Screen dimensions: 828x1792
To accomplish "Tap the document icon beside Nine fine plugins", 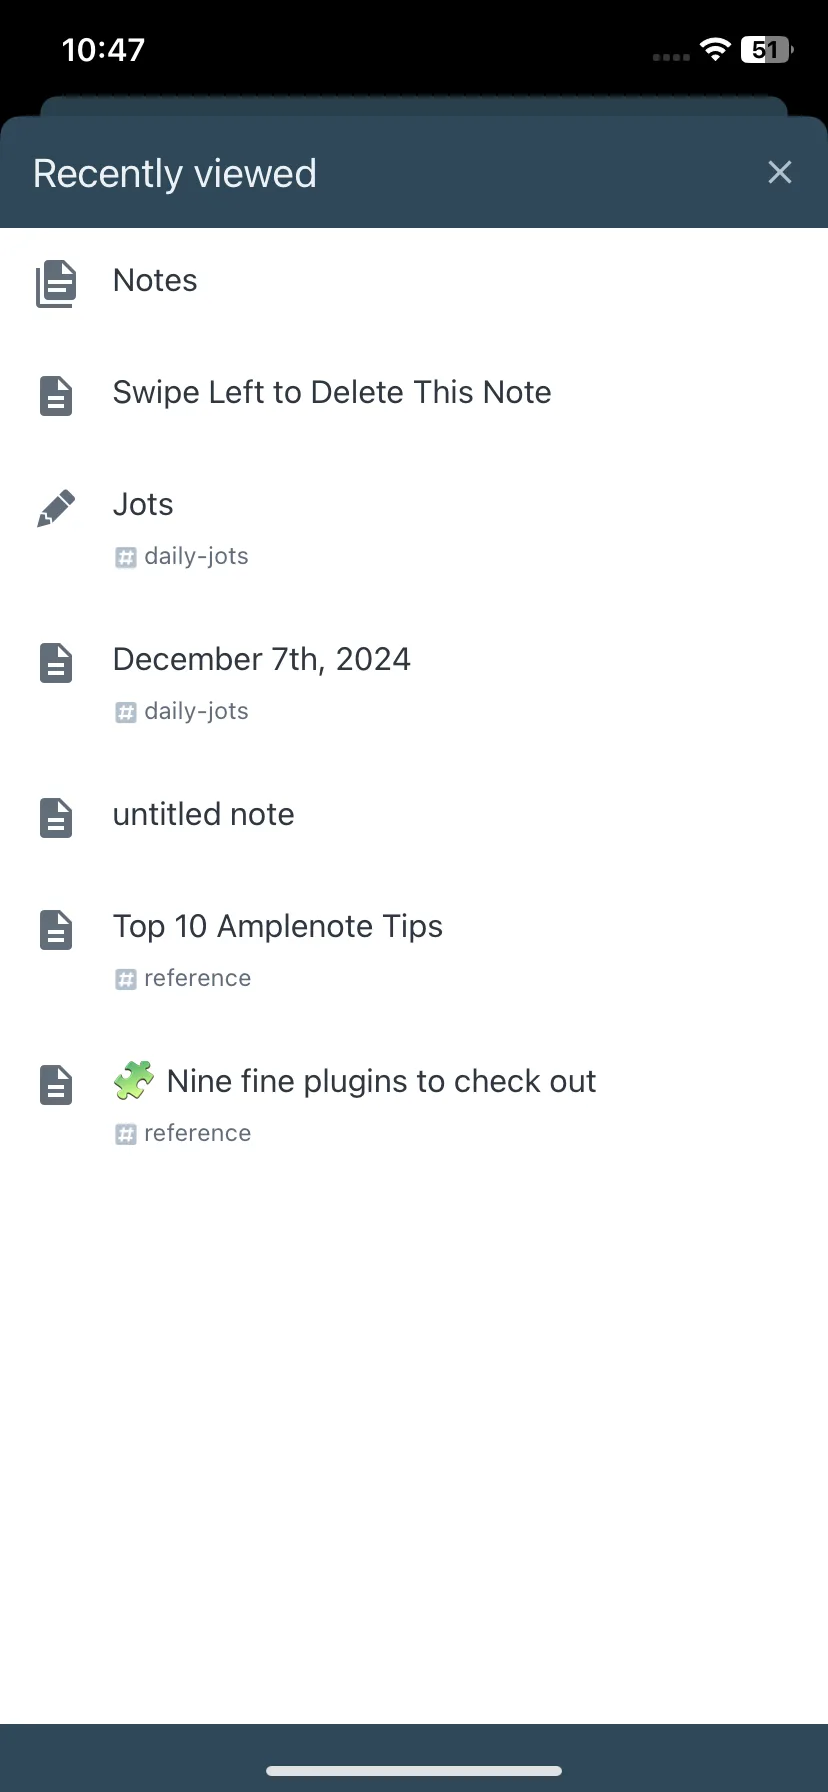I will 56,1085.
